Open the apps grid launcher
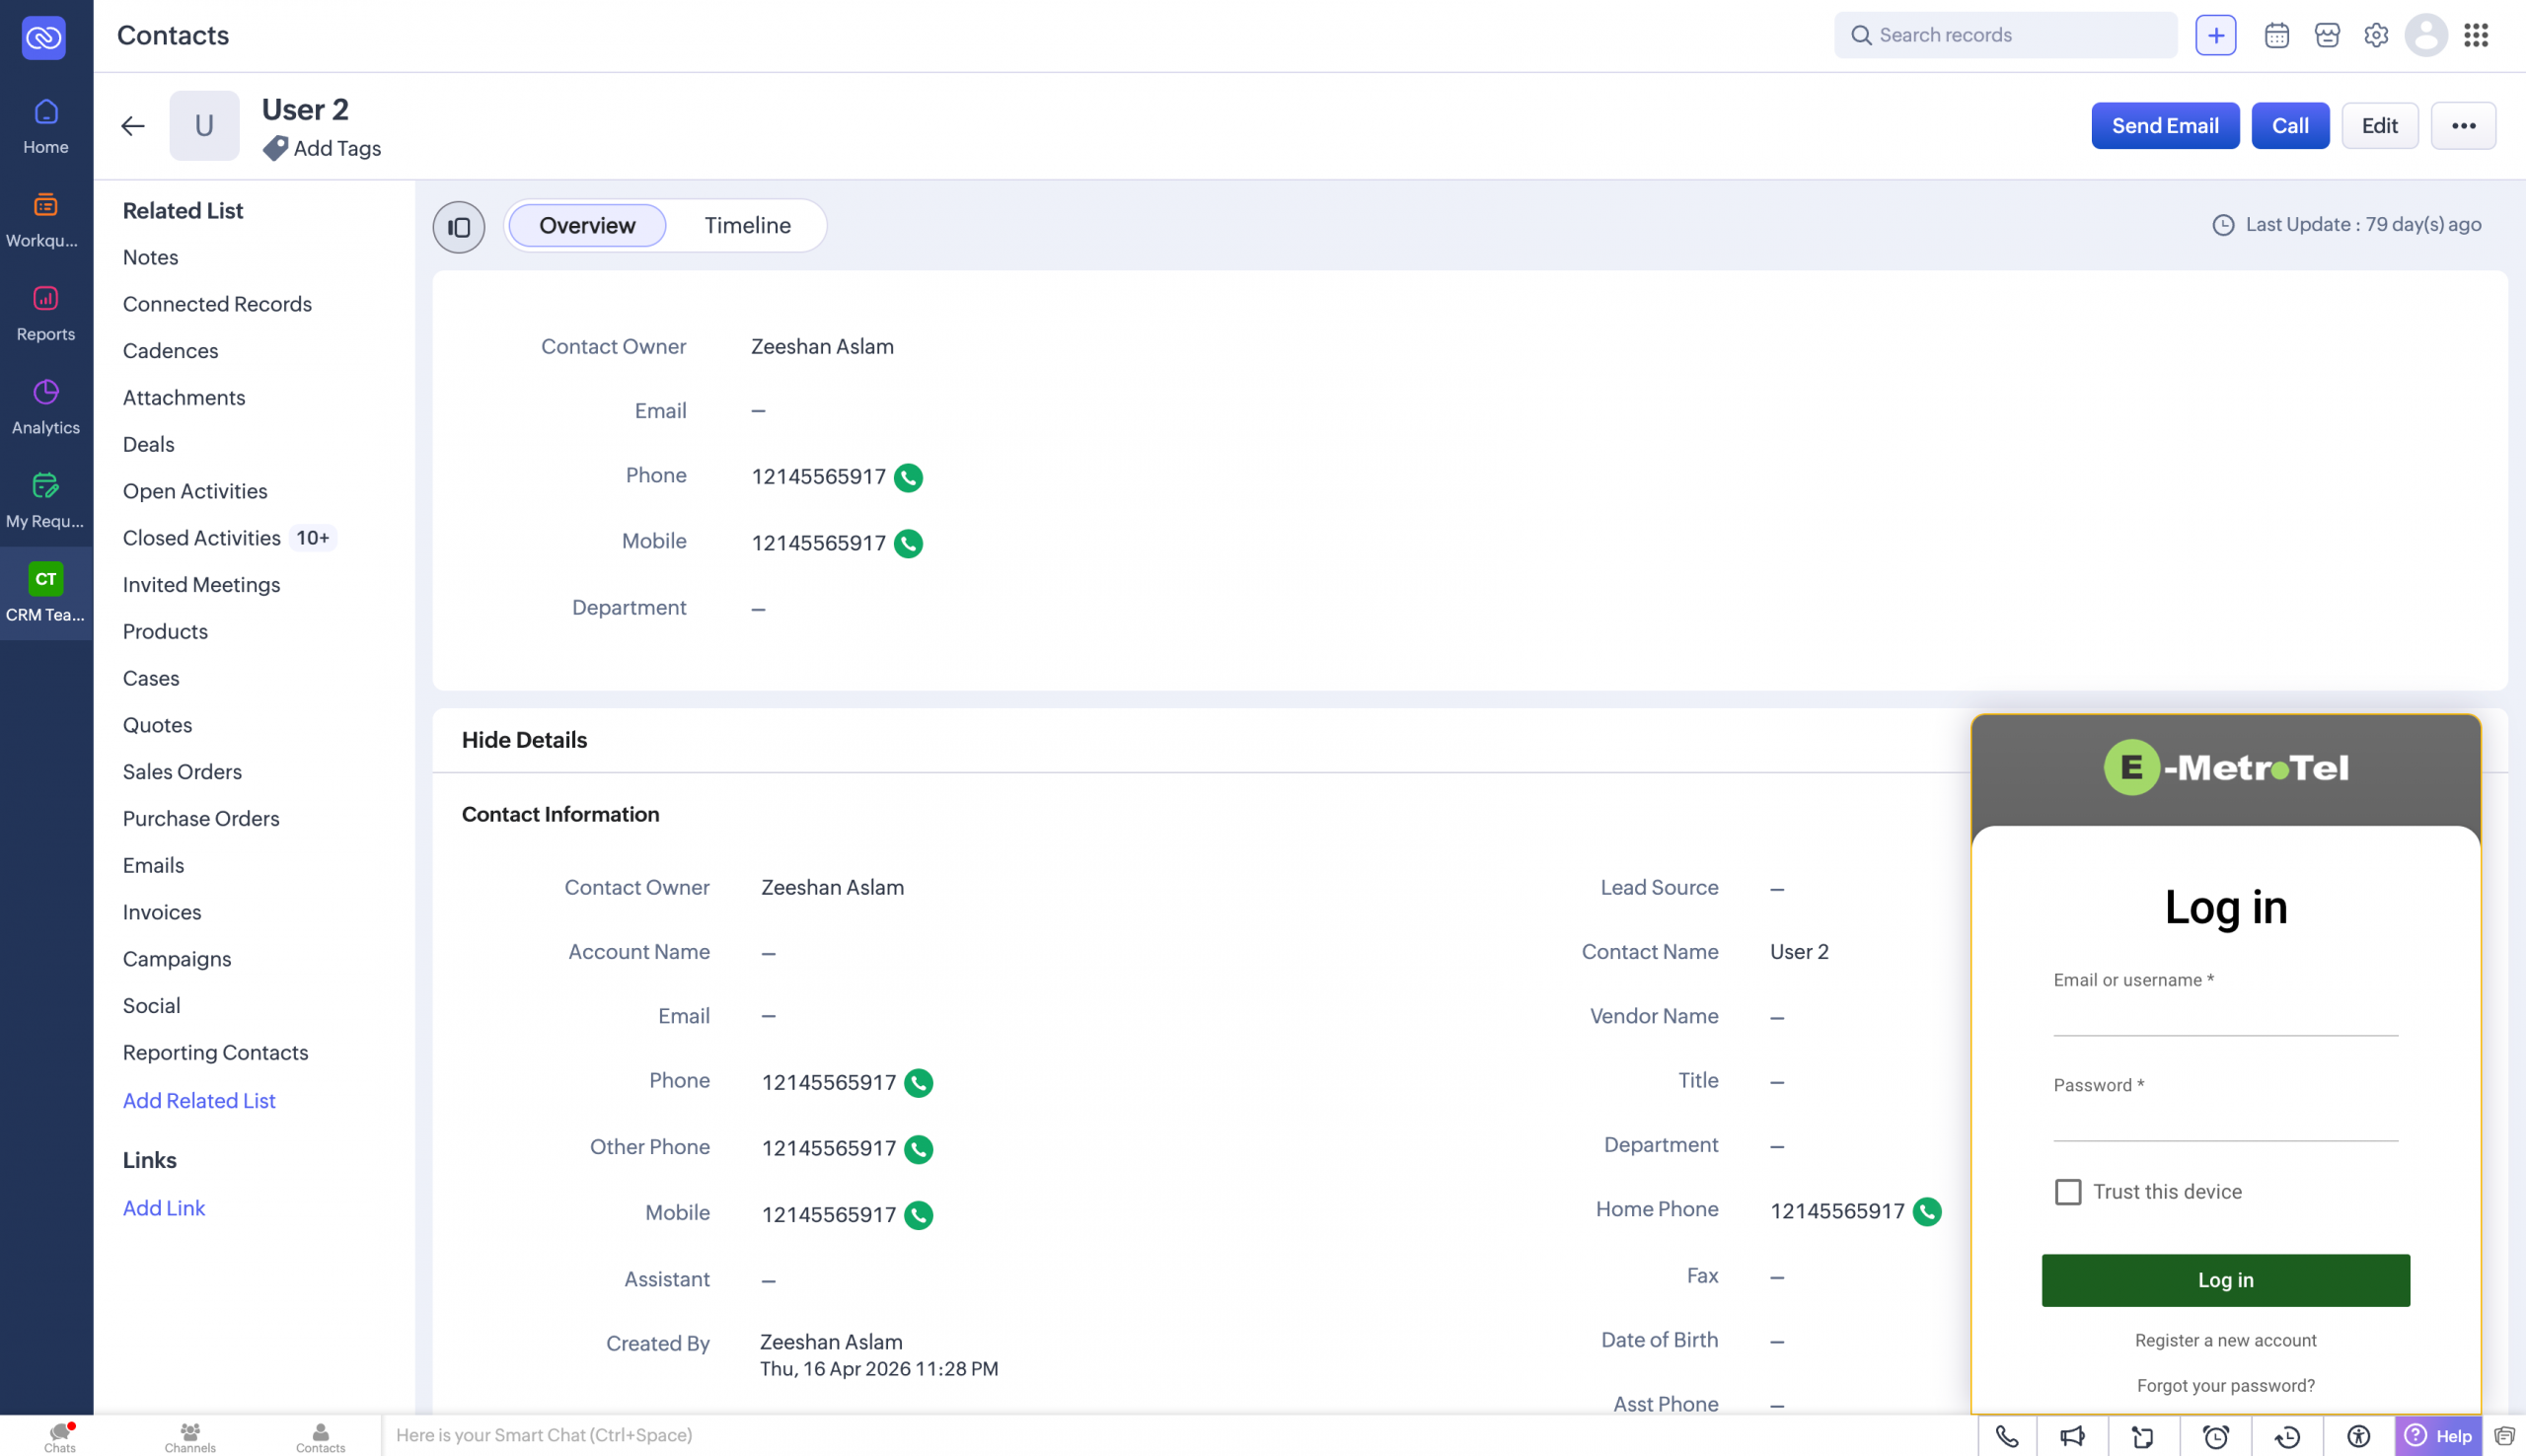The width and height of the screenshot is (2526, 1456). point(2476,35)
